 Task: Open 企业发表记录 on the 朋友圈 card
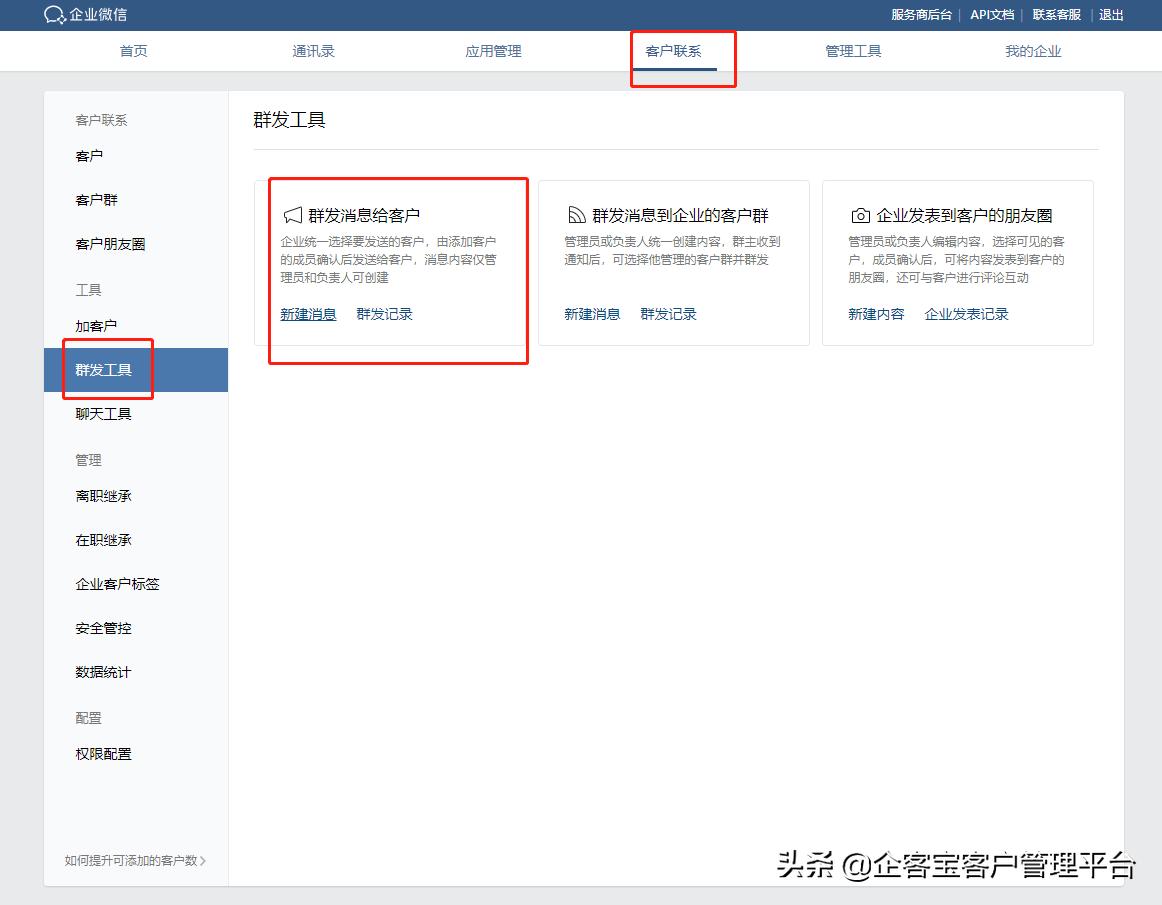[966, 313]
